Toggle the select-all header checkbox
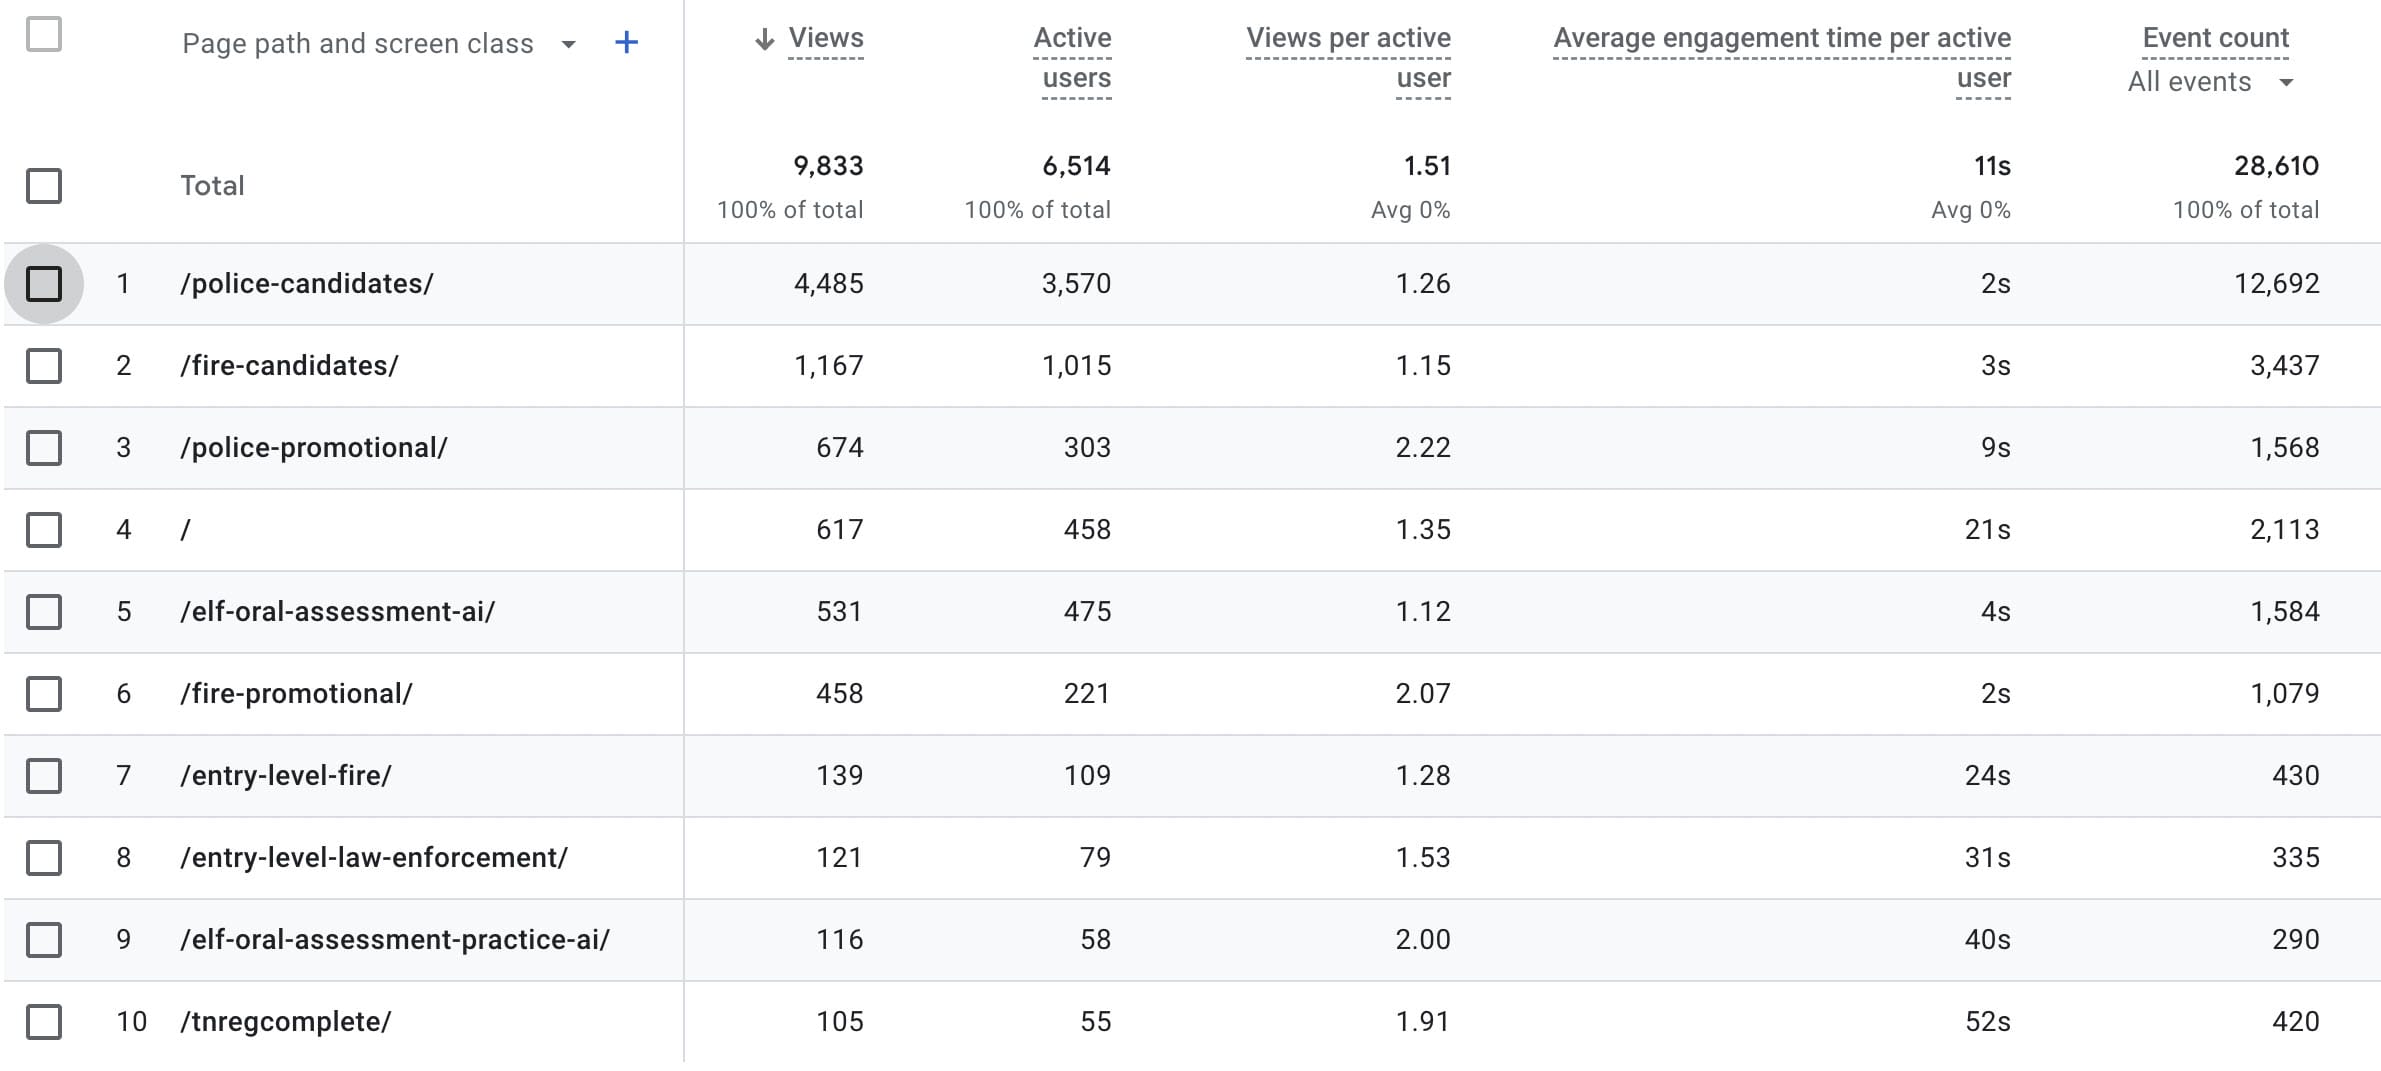Image resolution: width=2381 pixels, height=1071 pixels. tap(44, 34)
